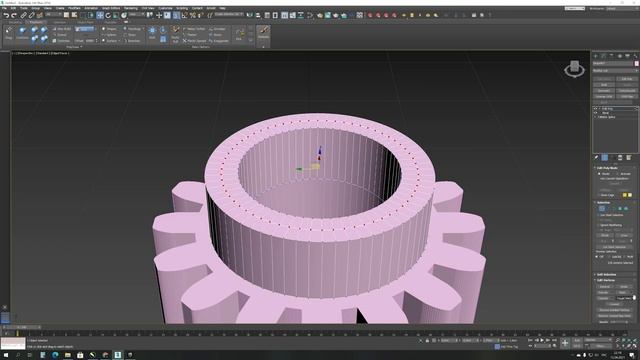Screen dimensions: 640x360
Task: Choose the Select and Rotate tool
Action: 108,15
